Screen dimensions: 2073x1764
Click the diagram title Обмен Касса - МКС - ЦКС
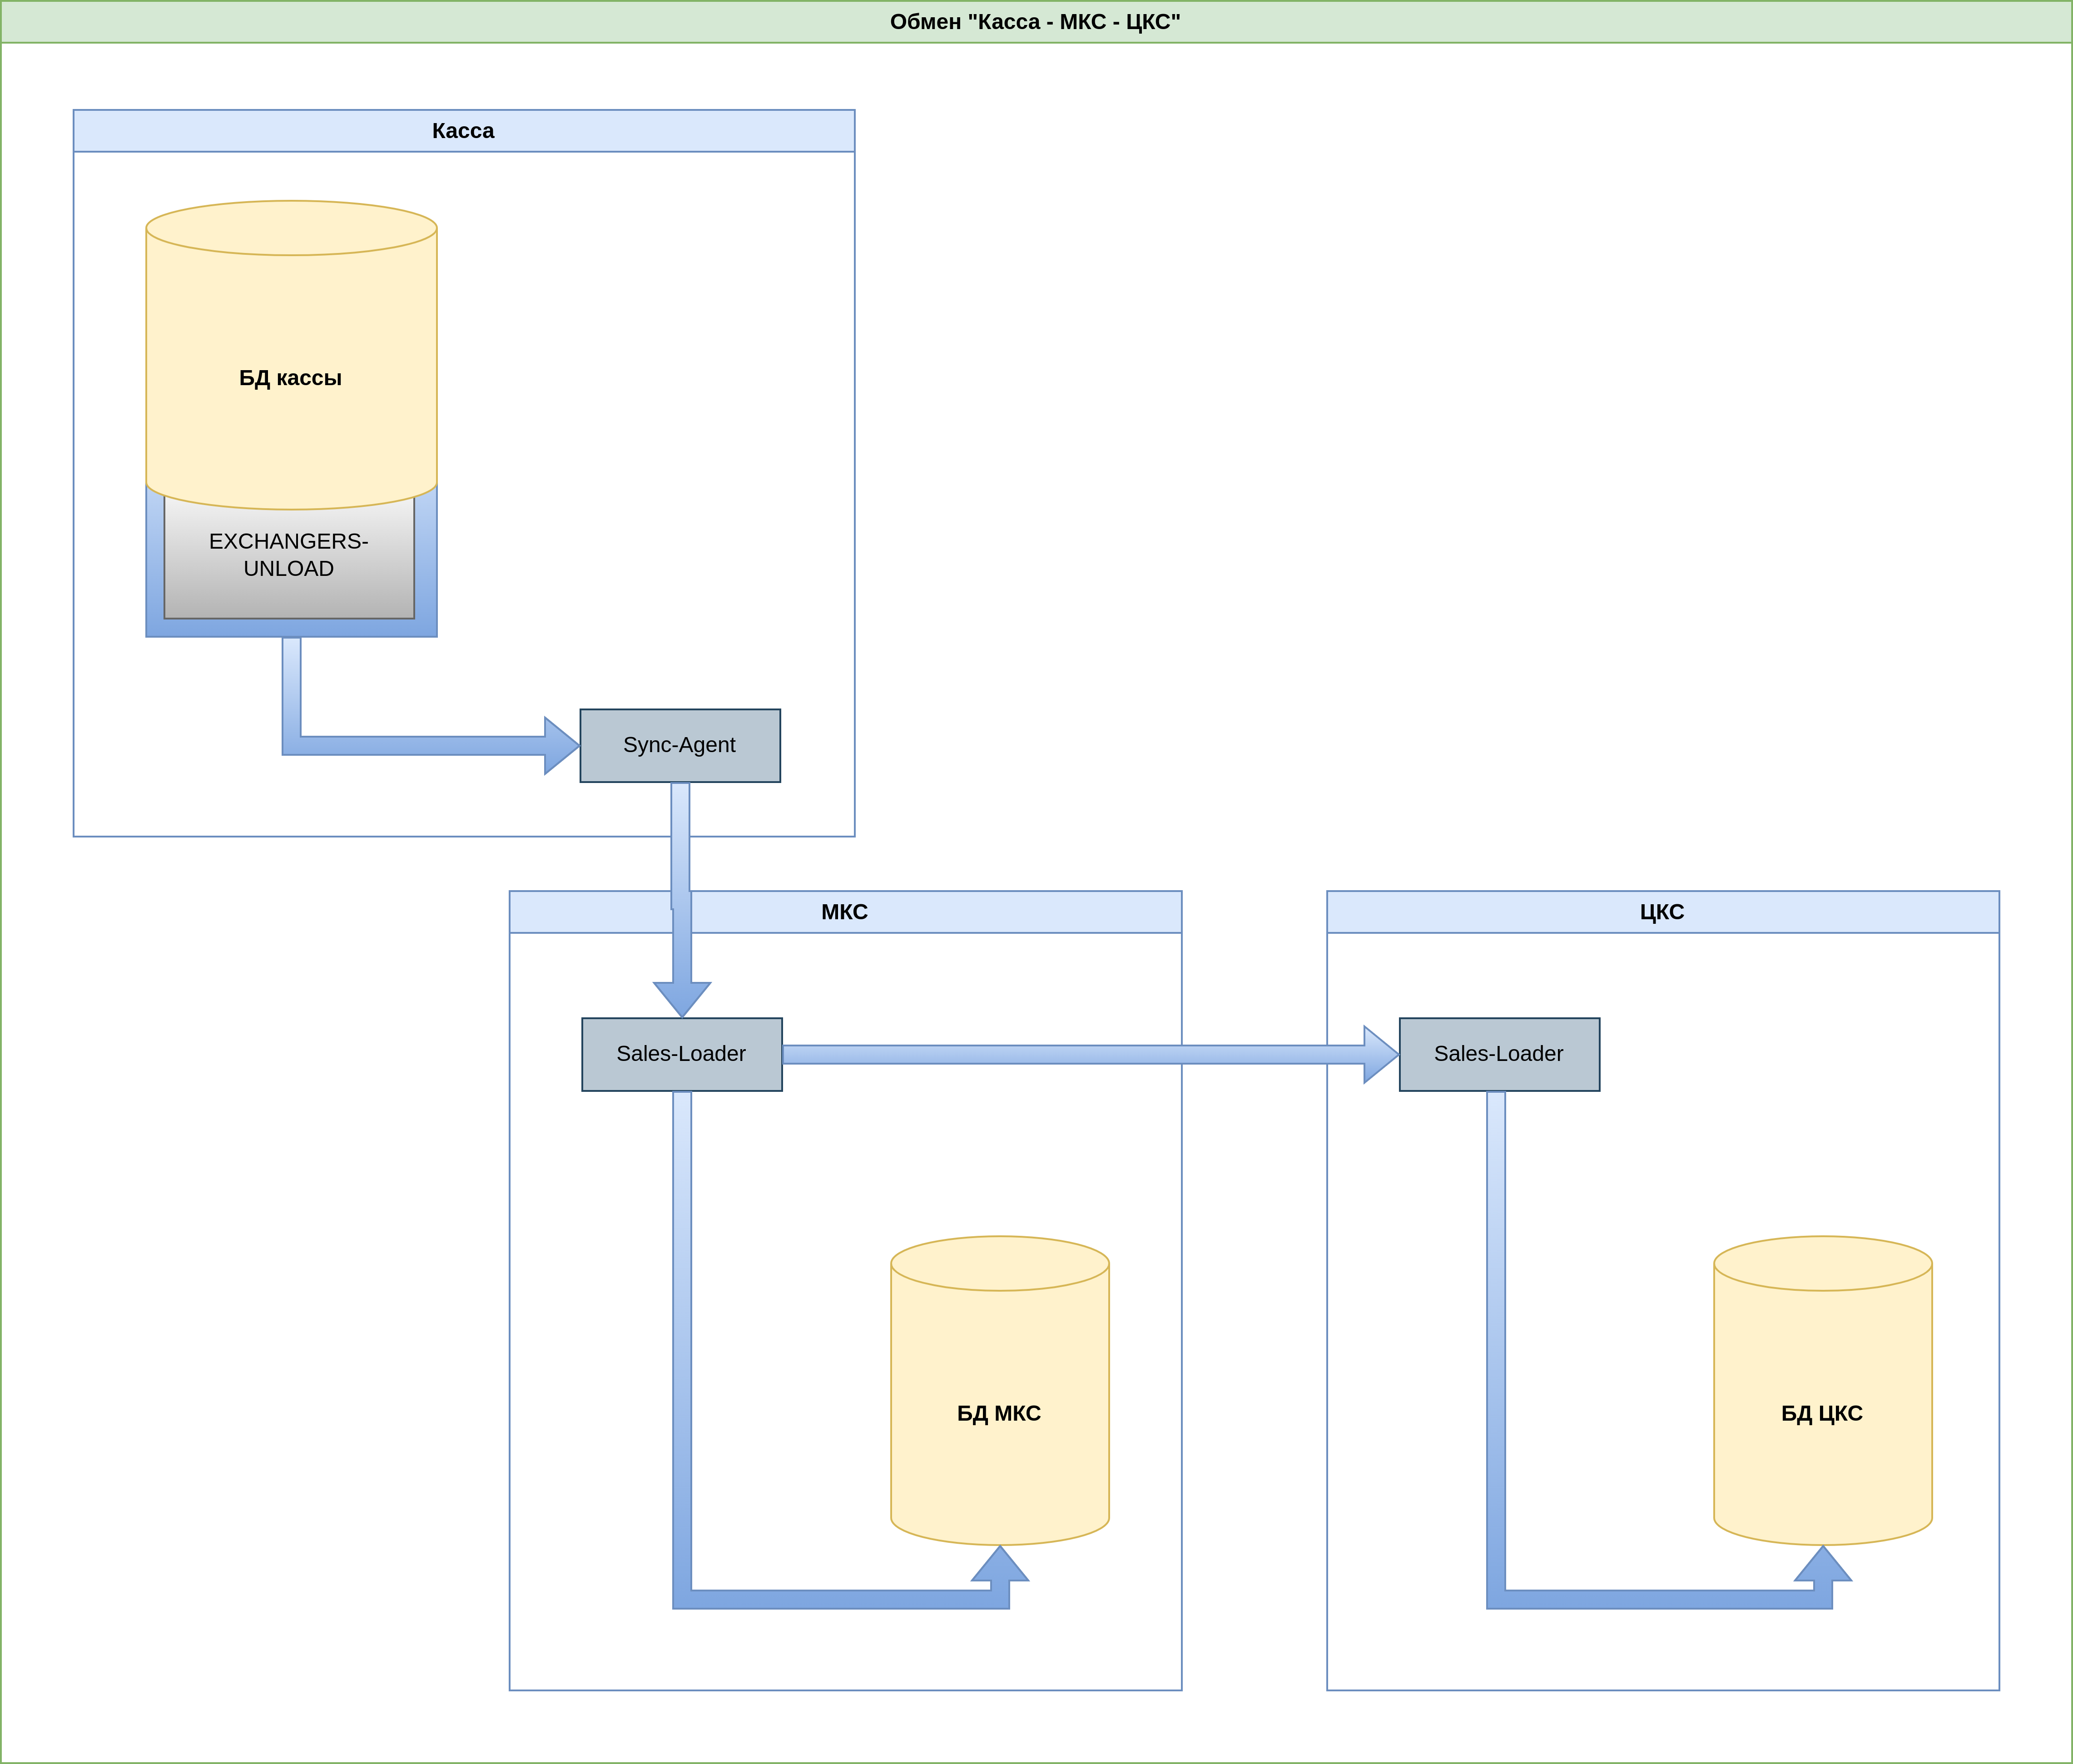(x=1035, y=22)
